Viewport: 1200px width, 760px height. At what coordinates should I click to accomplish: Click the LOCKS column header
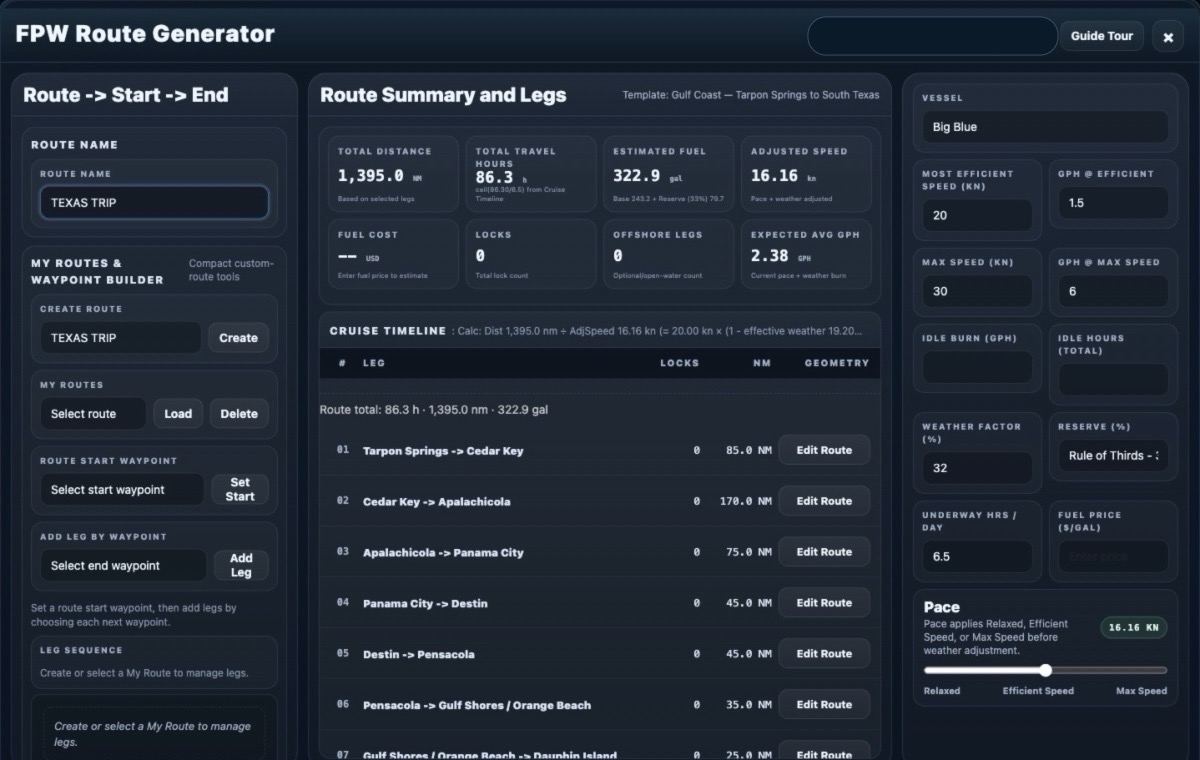point(679,363)
